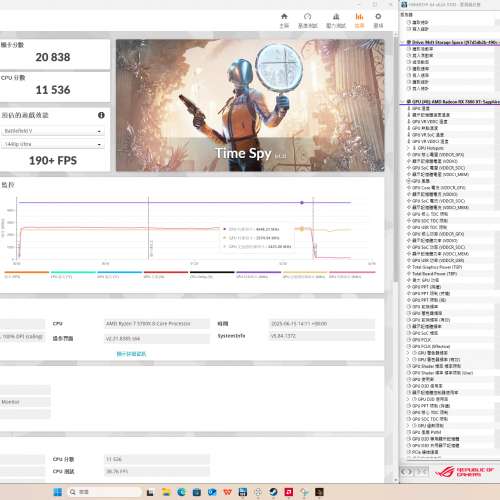Click the floppy-disk icon on the taskbar
The height and width of the screenshot is (500, 500).
coord(243,492)
